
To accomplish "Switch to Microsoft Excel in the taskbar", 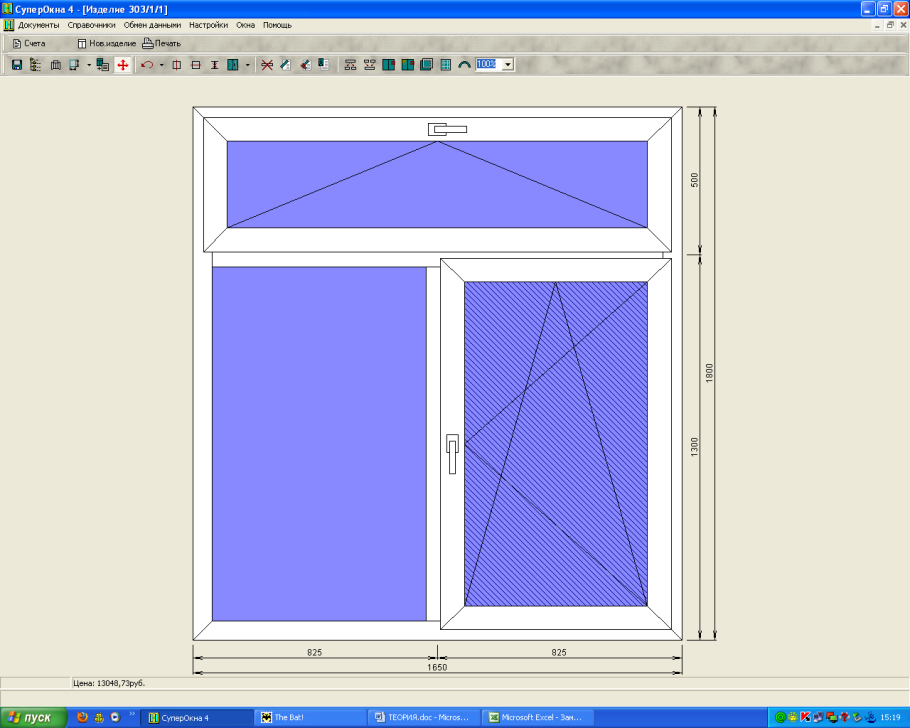I will pos(539,717).
